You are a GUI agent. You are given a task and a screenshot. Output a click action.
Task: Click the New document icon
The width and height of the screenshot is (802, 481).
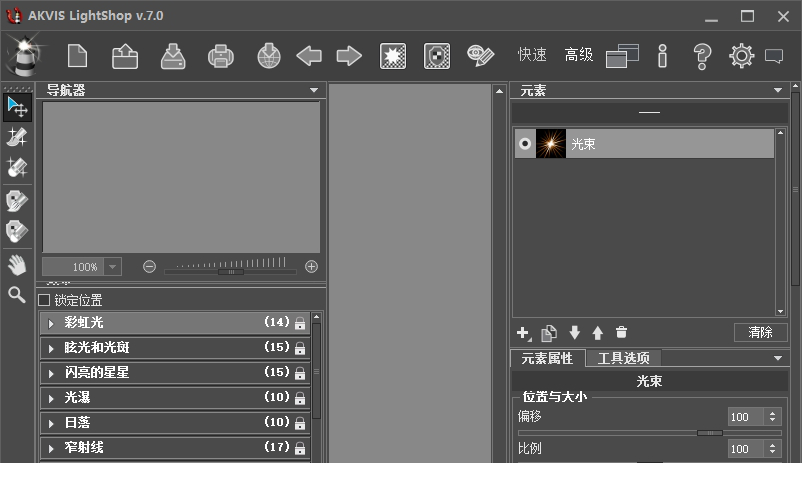point(77,56)
